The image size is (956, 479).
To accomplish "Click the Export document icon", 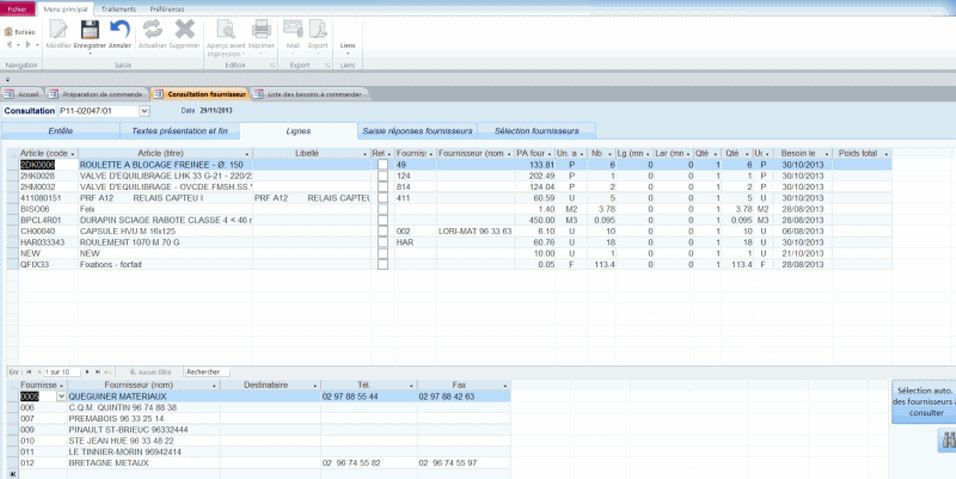I will coord(318,29).
